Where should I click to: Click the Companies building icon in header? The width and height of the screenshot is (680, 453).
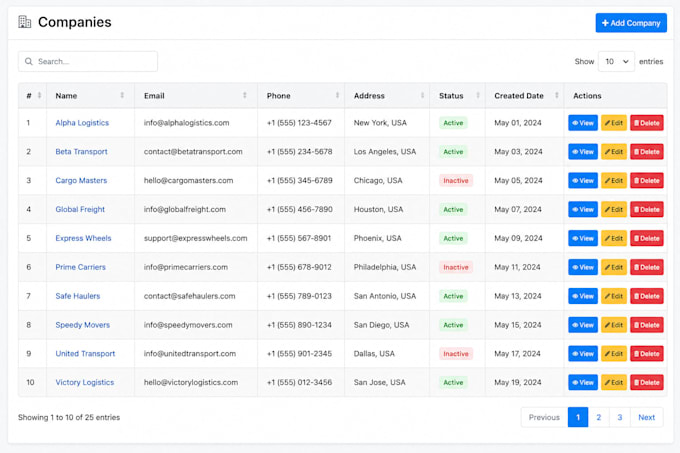point(25,22)
